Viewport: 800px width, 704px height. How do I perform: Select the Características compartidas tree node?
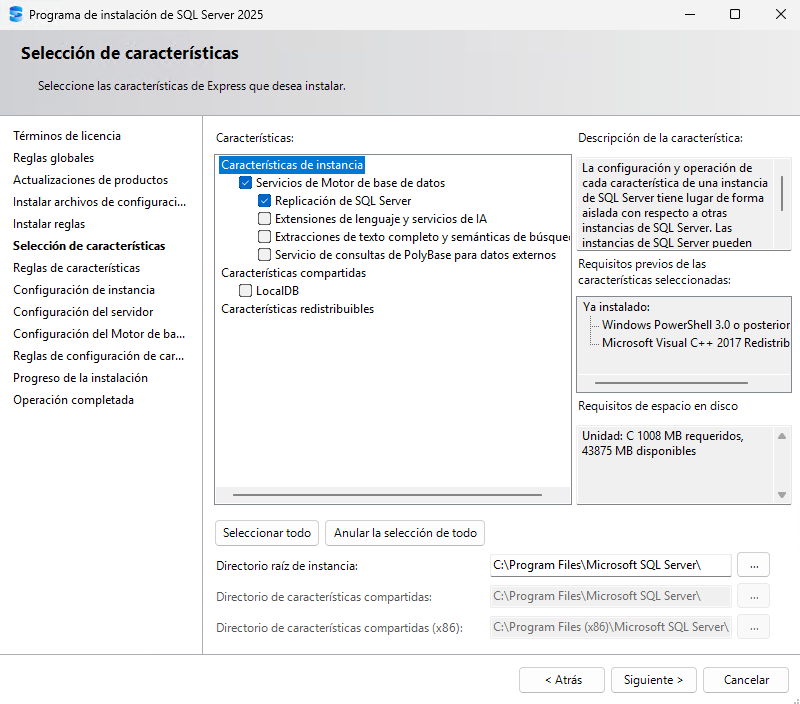click(x=293, y=273)
